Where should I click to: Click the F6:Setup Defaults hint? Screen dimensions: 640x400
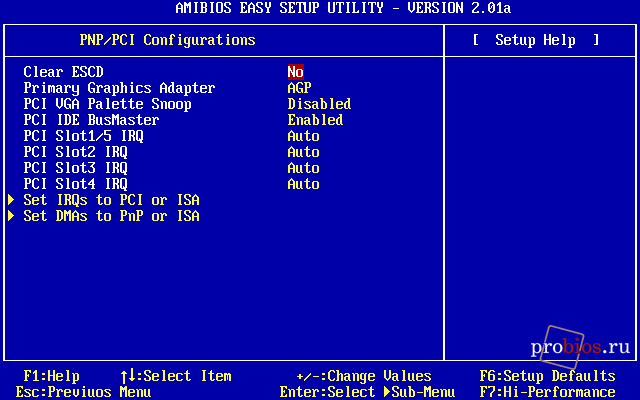(x=547, y=376)
